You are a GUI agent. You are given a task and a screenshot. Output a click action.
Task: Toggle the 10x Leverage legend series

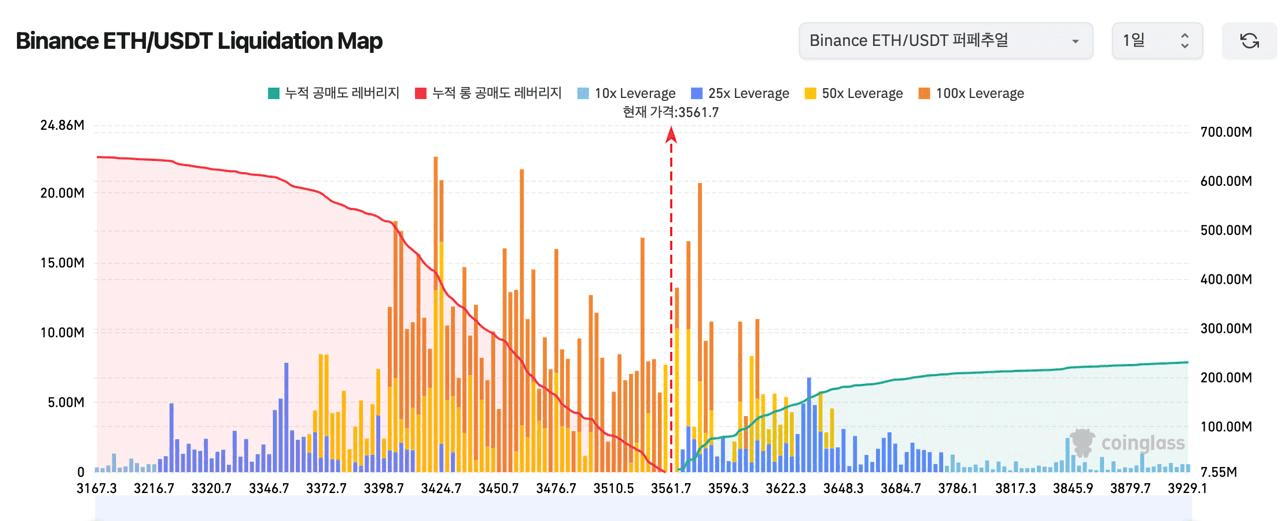click(x=625, y=93)
